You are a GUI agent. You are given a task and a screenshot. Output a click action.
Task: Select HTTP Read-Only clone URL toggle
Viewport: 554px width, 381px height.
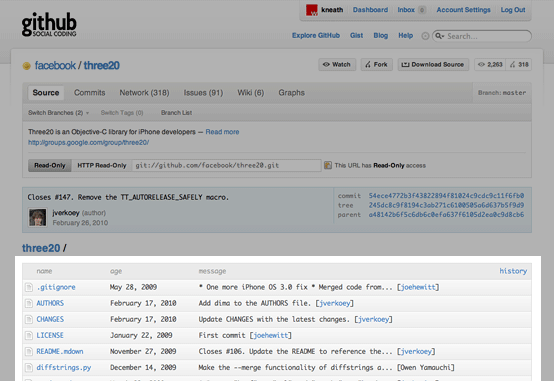[102, 165]
